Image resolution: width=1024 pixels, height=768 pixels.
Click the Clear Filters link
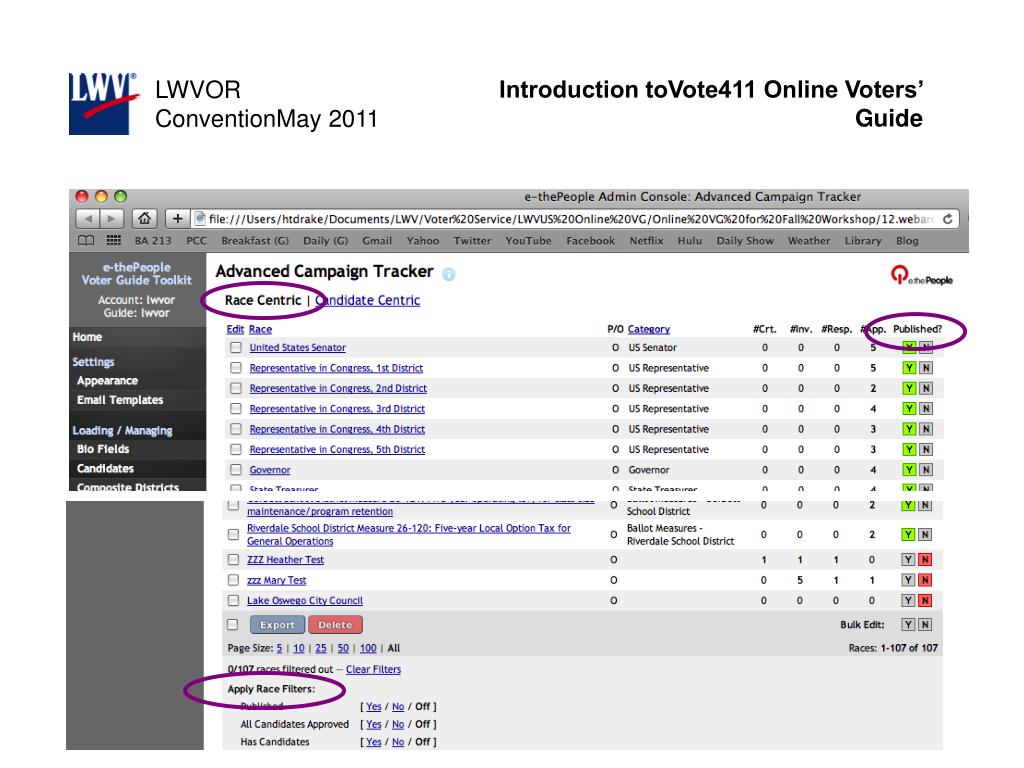(374, 669)
